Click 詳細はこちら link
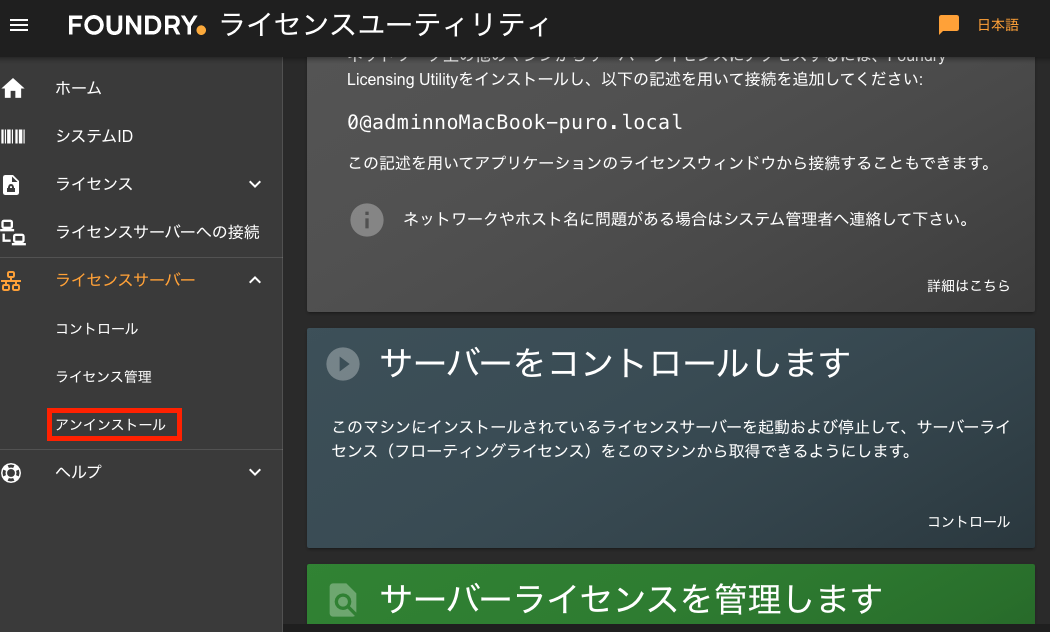The image size is (1050, 632). point(968,286)
